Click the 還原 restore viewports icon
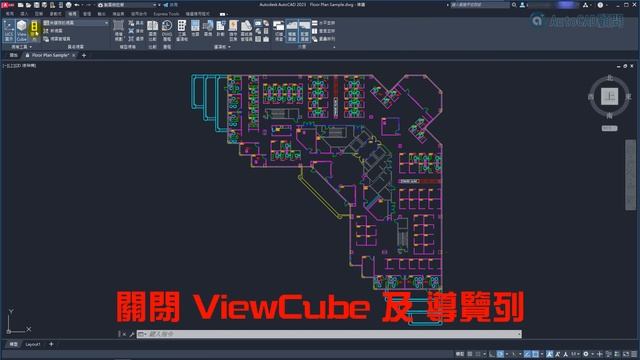640x360 pixels. tap(136, 39)
